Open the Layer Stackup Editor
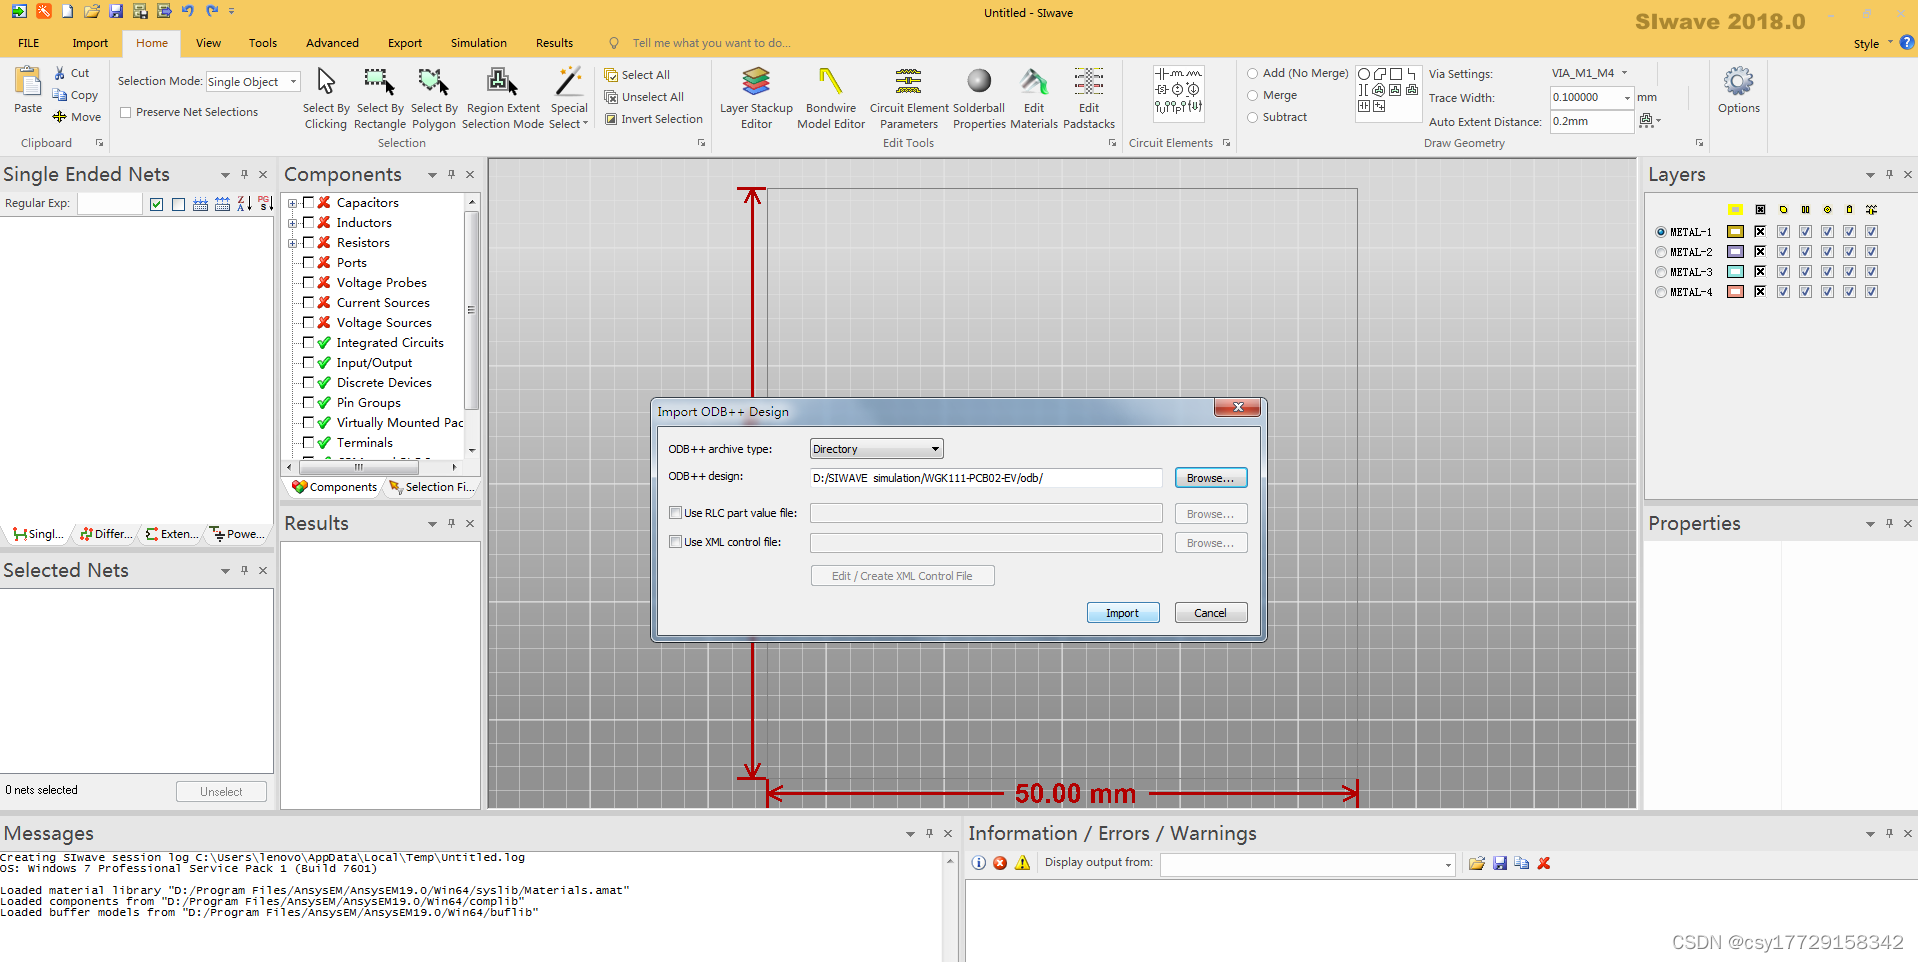Screen dimensions: 1918x962 coord(756,98)
